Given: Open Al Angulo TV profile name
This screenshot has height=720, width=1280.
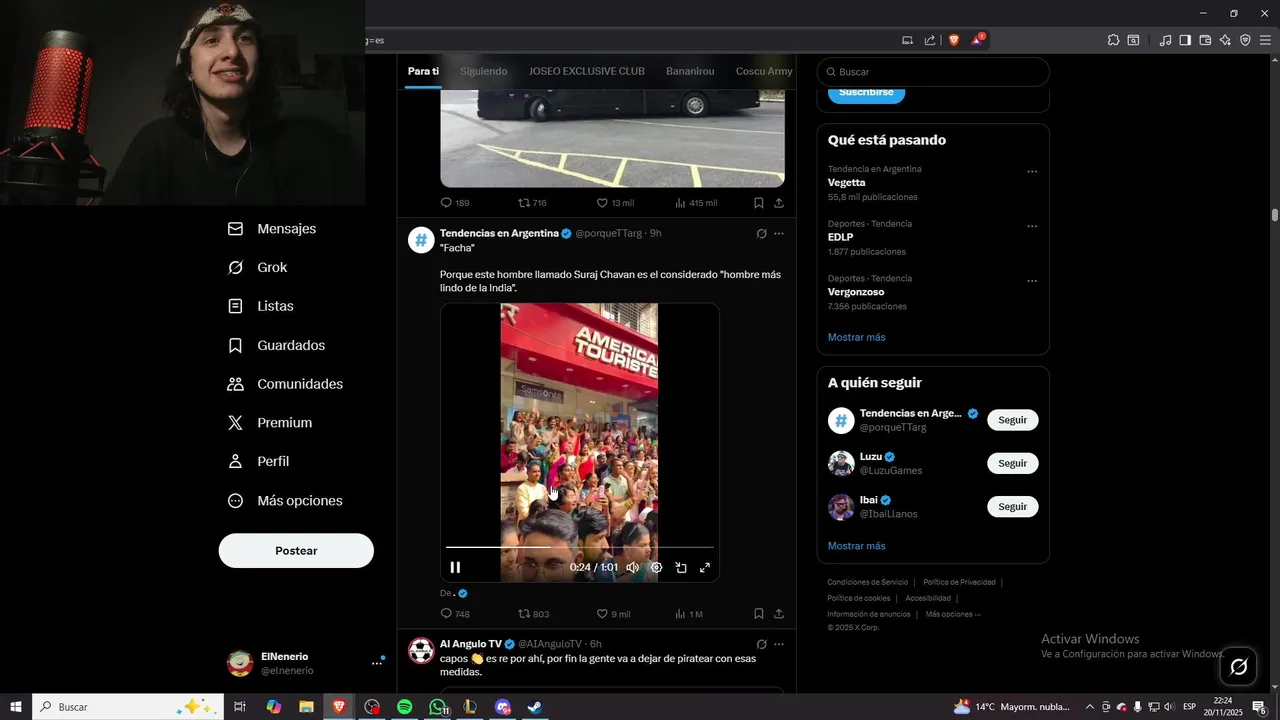Looking at the screenshot, I should 471,645.
